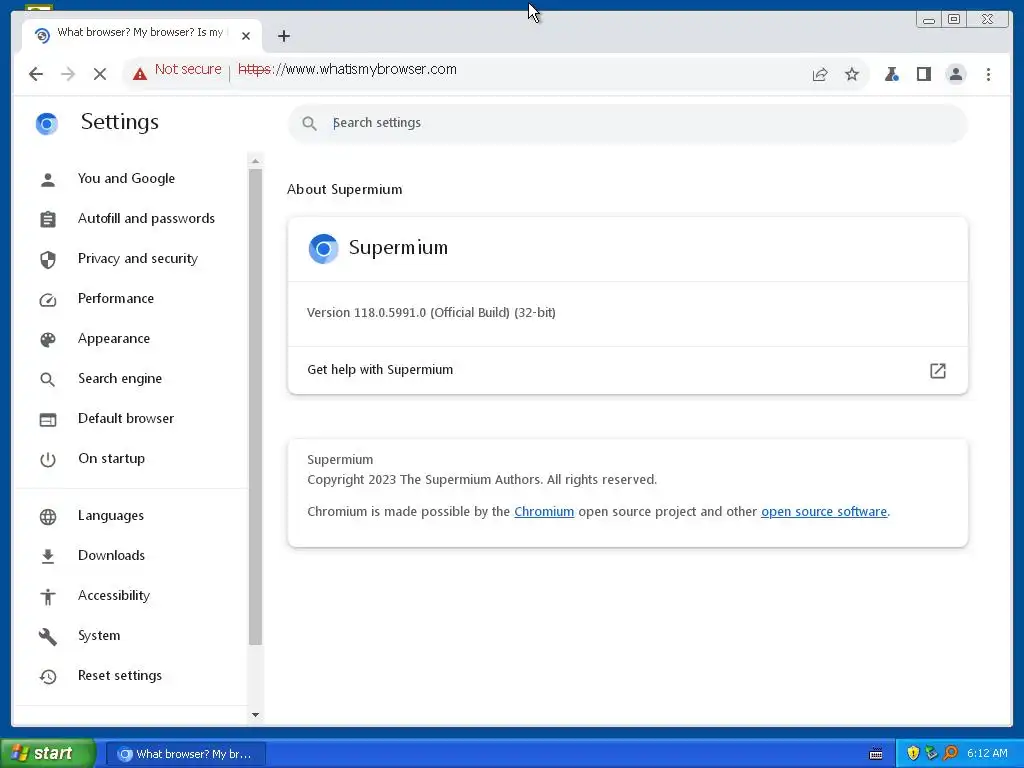Follow the Chromium link
Image resolution: width=1024 pixels, height=768 pixels.
point(544,512)
